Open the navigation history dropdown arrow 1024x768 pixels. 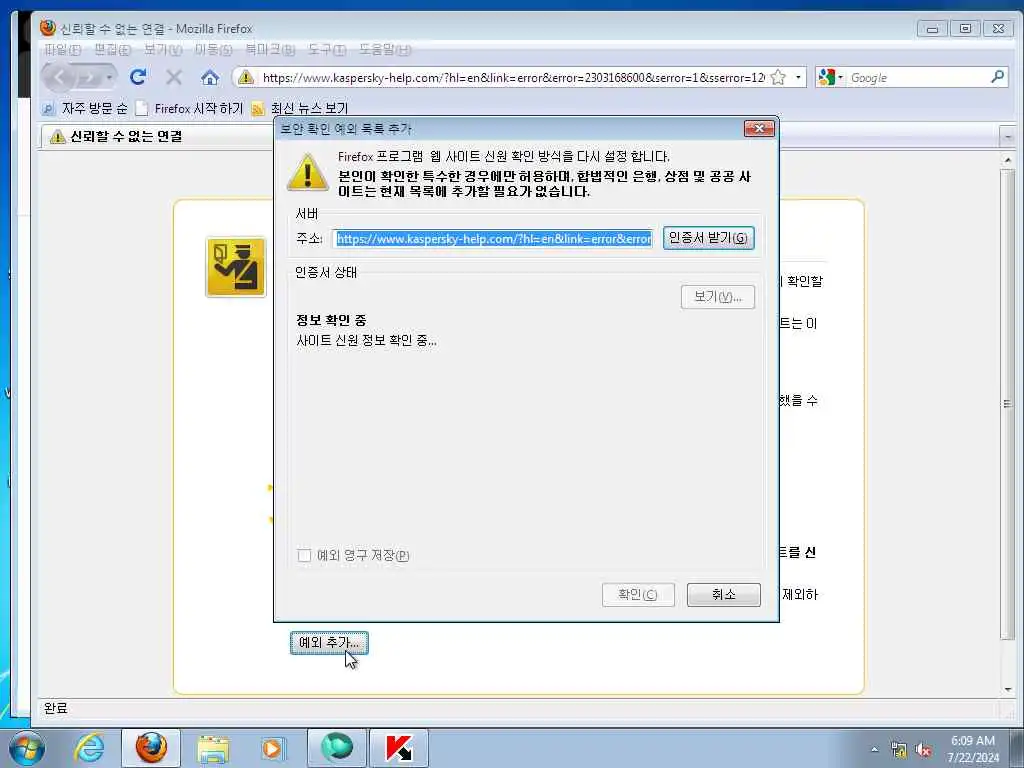tap(109, 78)
